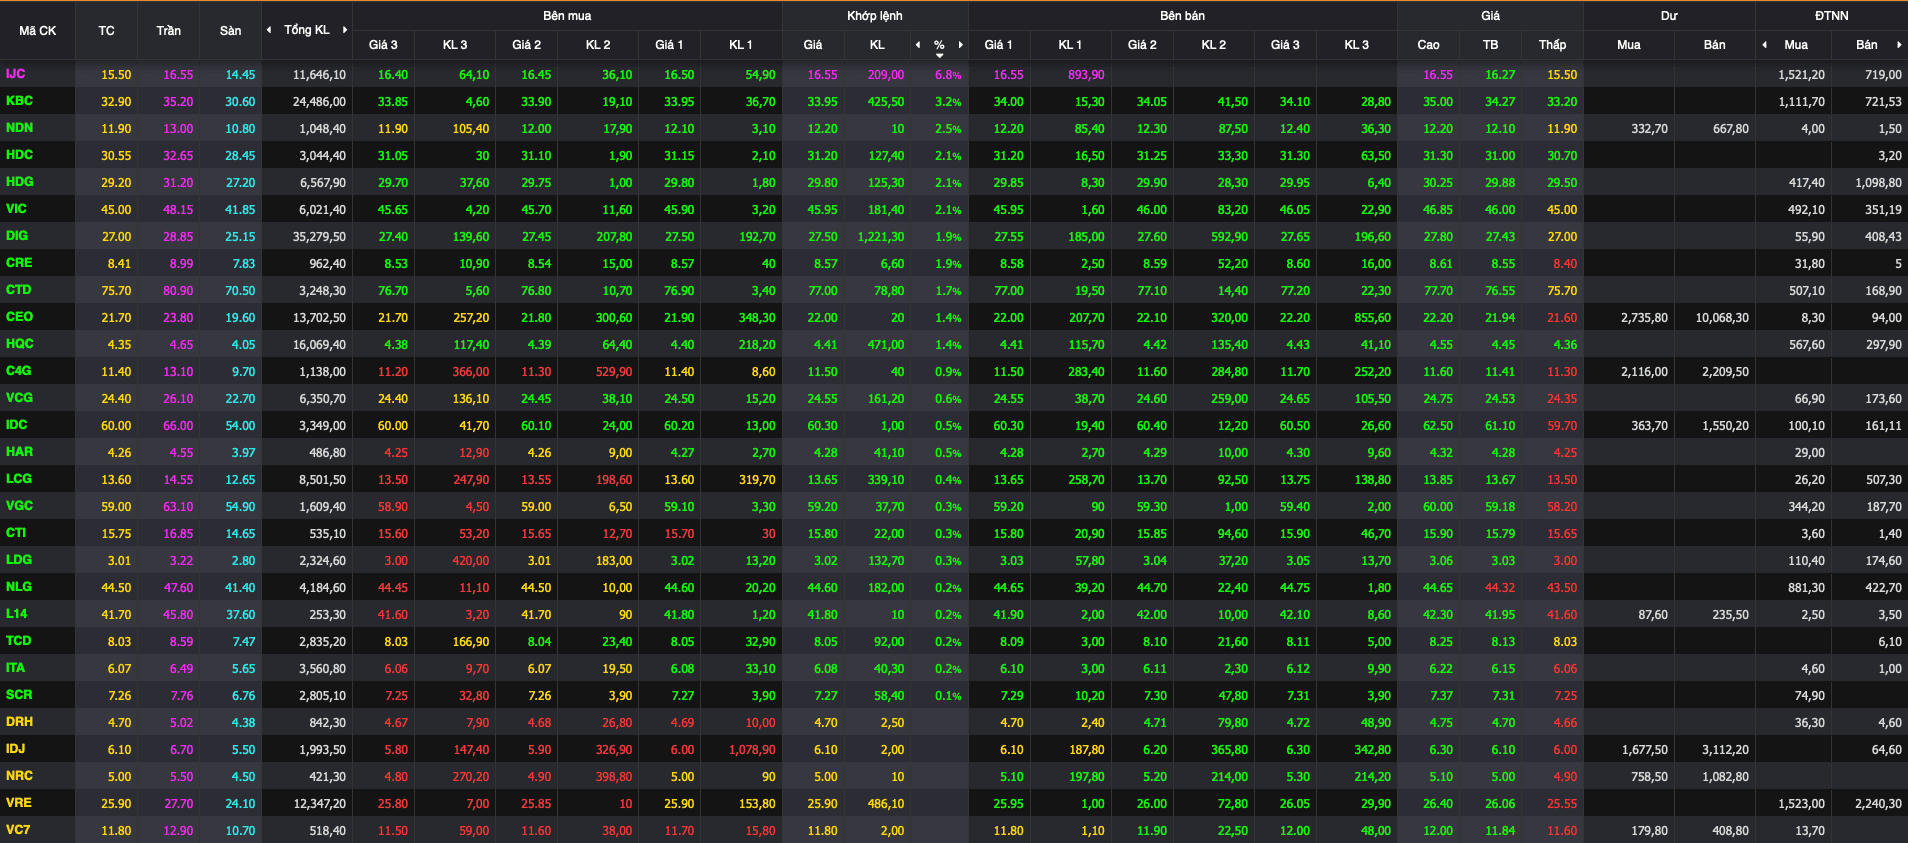The width and height of the screenshot is (1908, 843).
Task: Click the Giá header under Khớp lệnh
Action: [813, 45]
